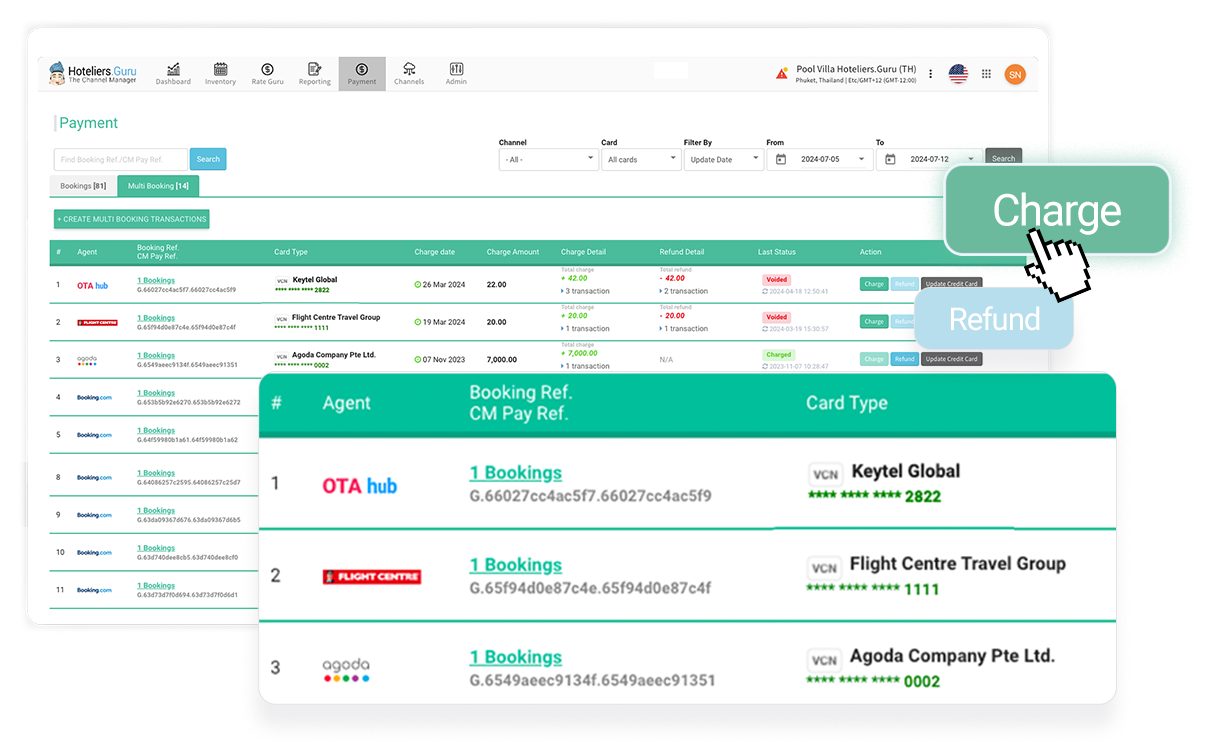Click the green Charged status badge
The image size is (1218, 756).
tap(779, 355)
